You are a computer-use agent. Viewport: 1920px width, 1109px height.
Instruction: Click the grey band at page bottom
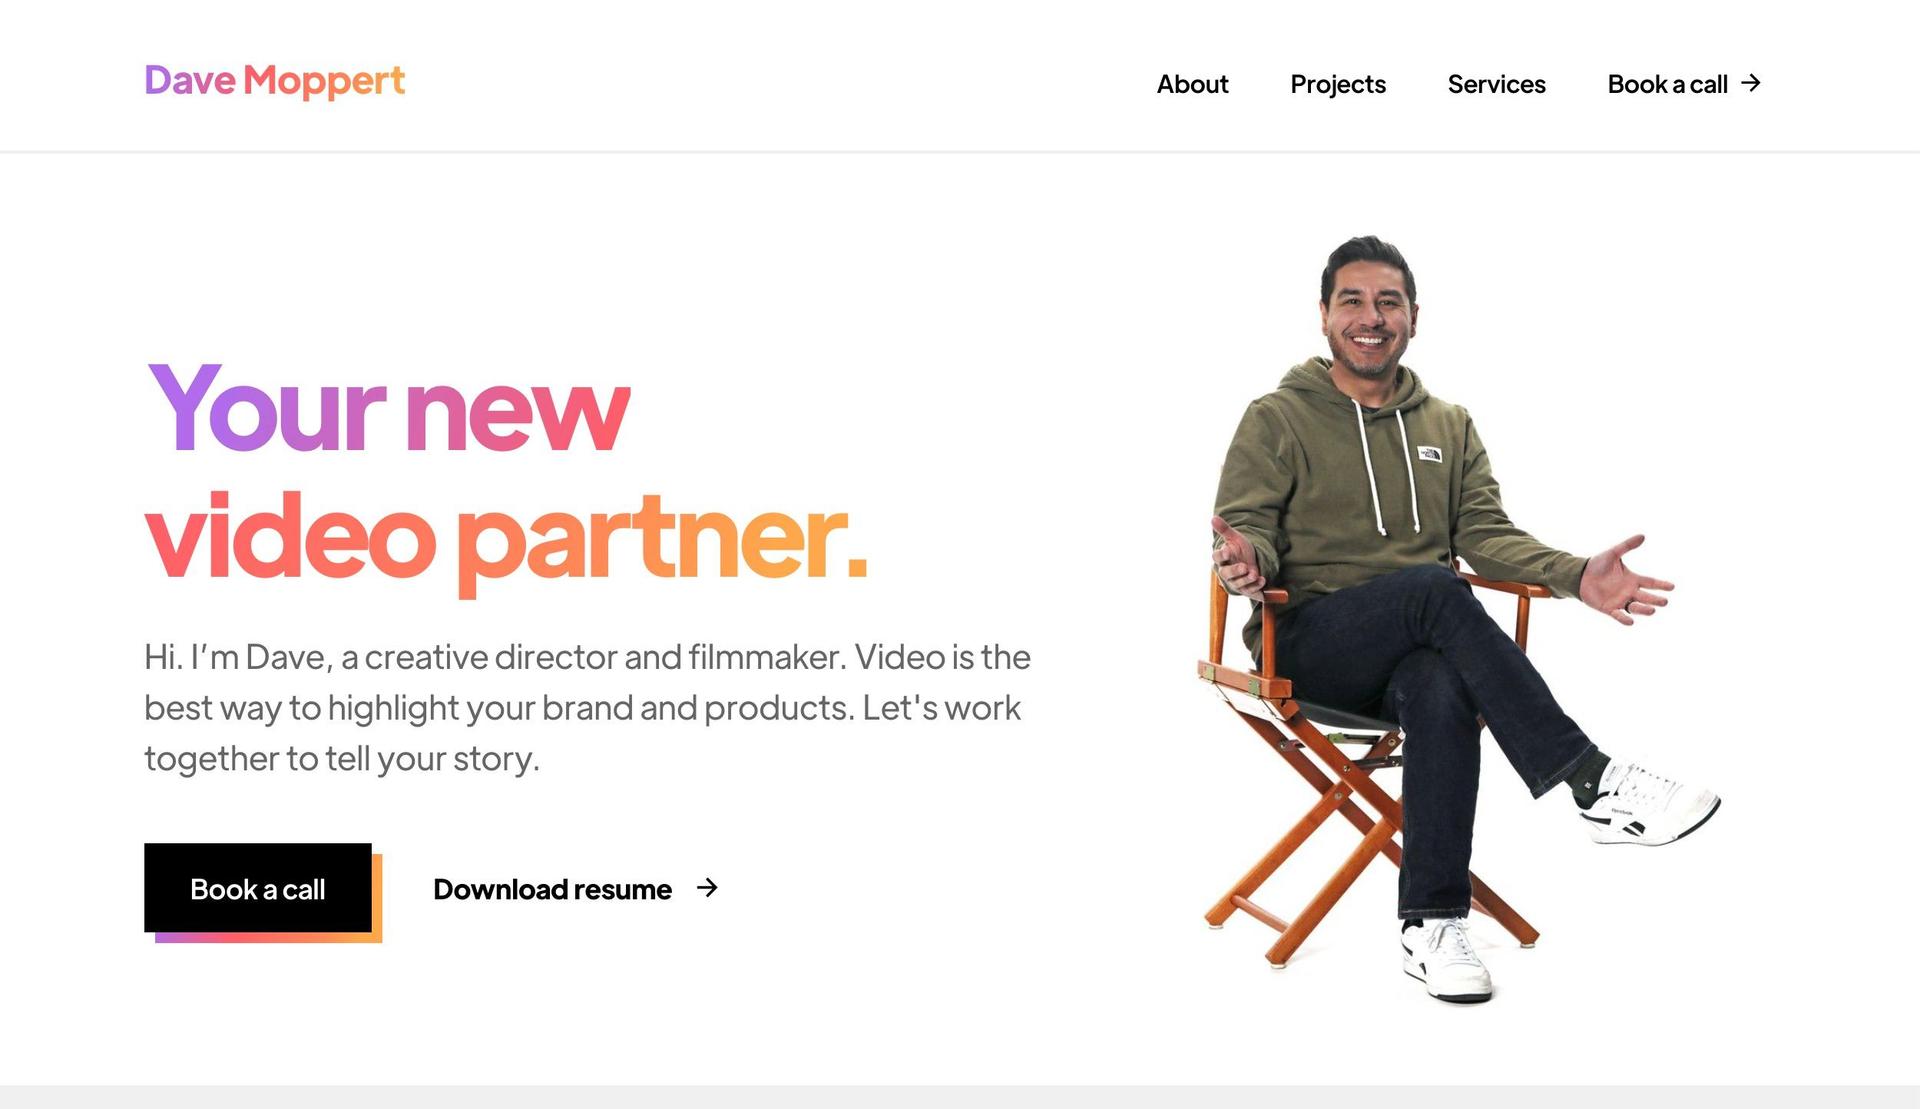[960, 1097]
